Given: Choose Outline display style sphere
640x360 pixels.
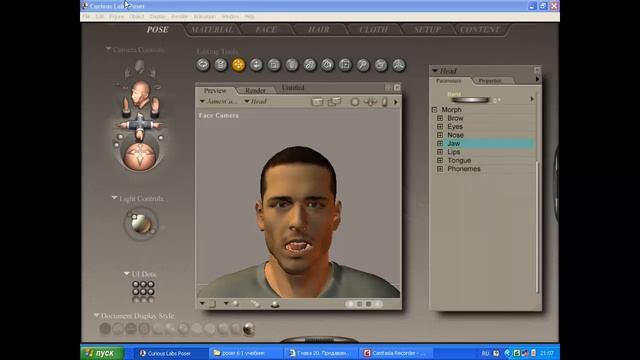Looking at the screenshot, I should 118,329.
